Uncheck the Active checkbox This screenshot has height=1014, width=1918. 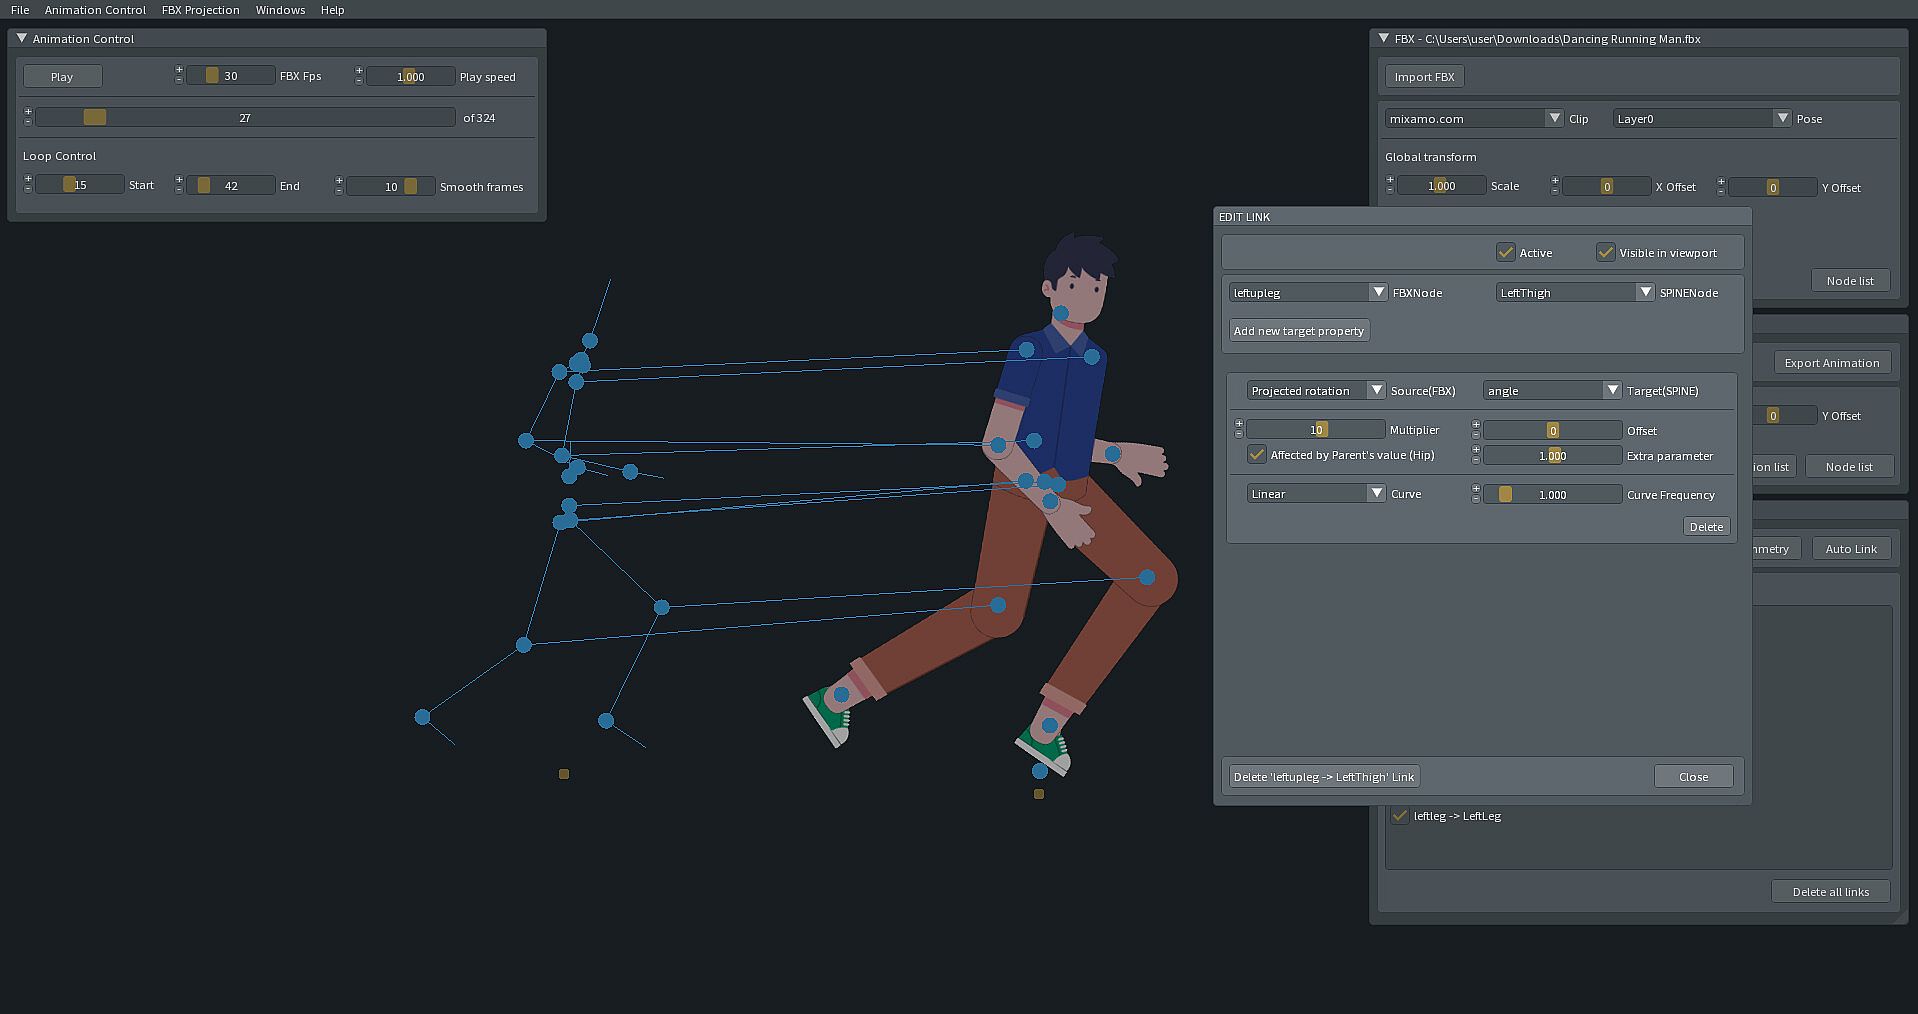point(1506,252)
